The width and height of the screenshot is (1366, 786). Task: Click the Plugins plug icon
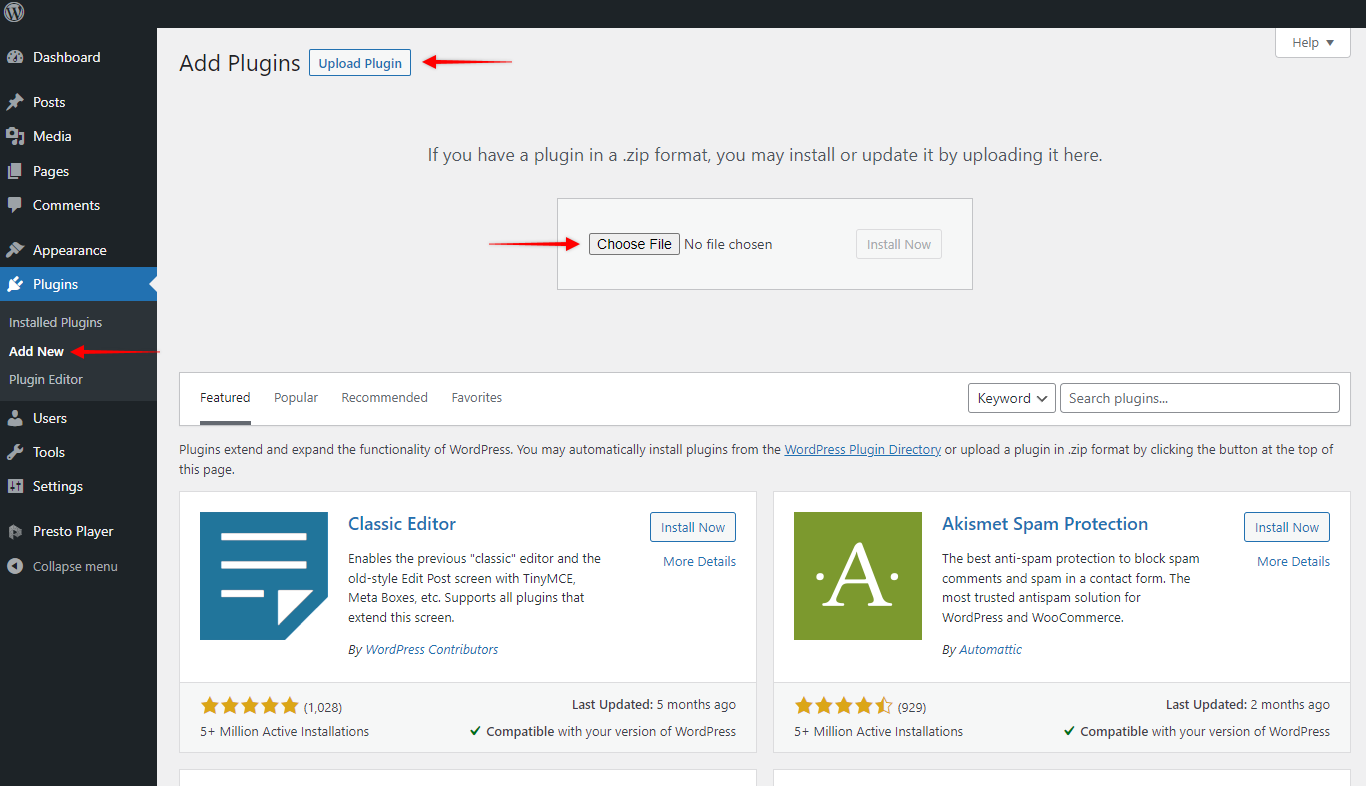pyautogui.click(x=15, y=284)
